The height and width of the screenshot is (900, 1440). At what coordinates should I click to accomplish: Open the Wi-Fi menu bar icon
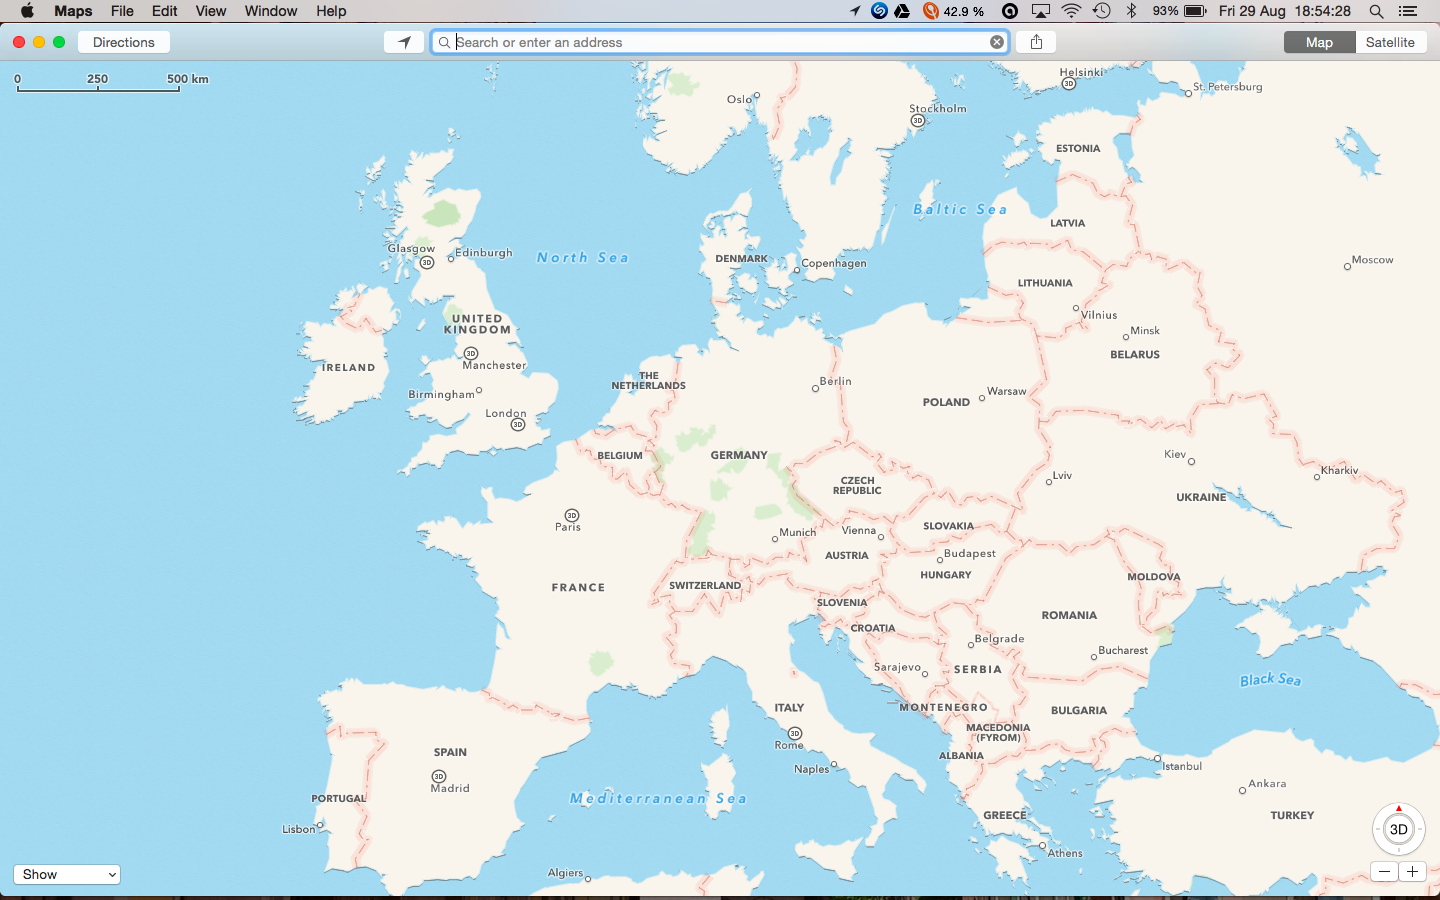pos(1071,11)
